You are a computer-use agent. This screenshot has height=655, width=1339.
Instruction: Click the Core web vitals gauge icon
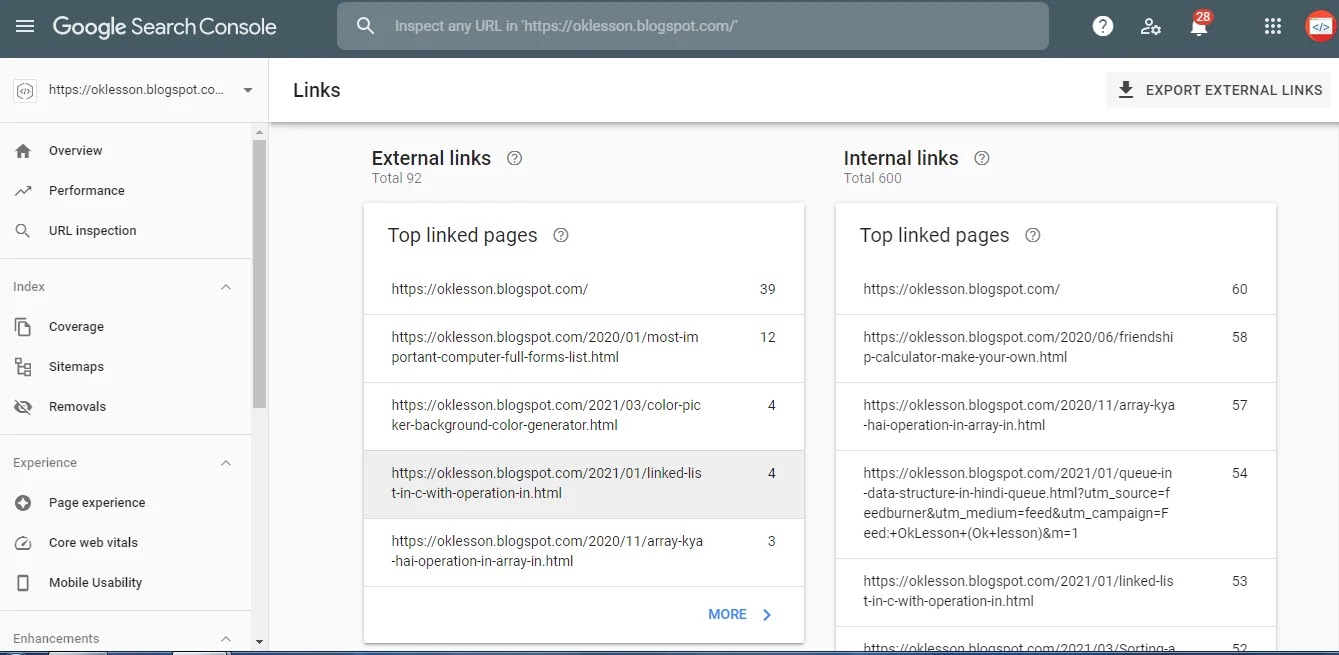click(x=23, y=543)
